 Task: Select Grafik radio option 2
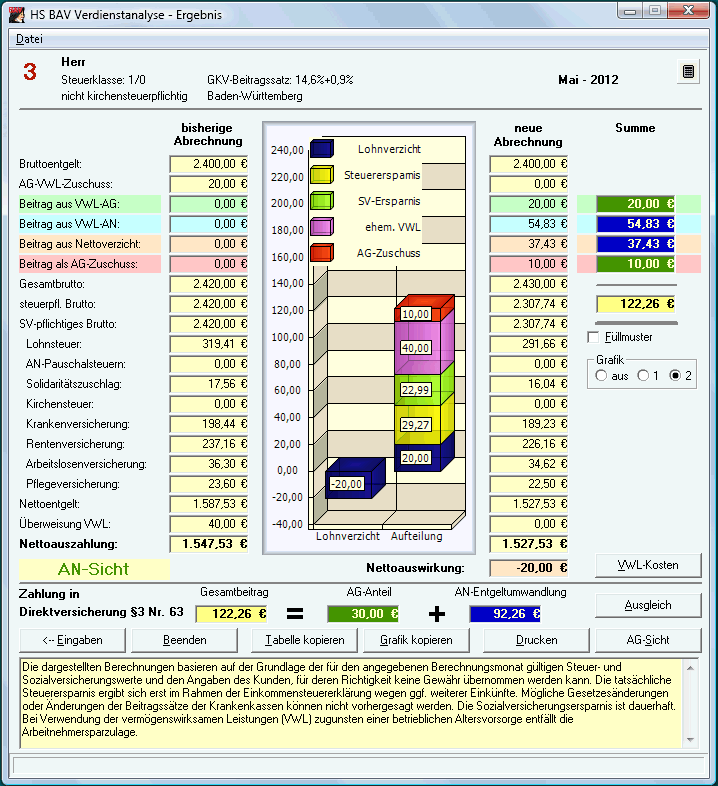(675, 375)
